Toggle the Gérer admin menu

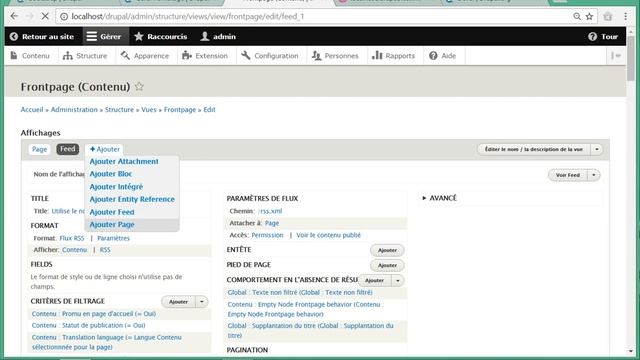tap(106, 37)
